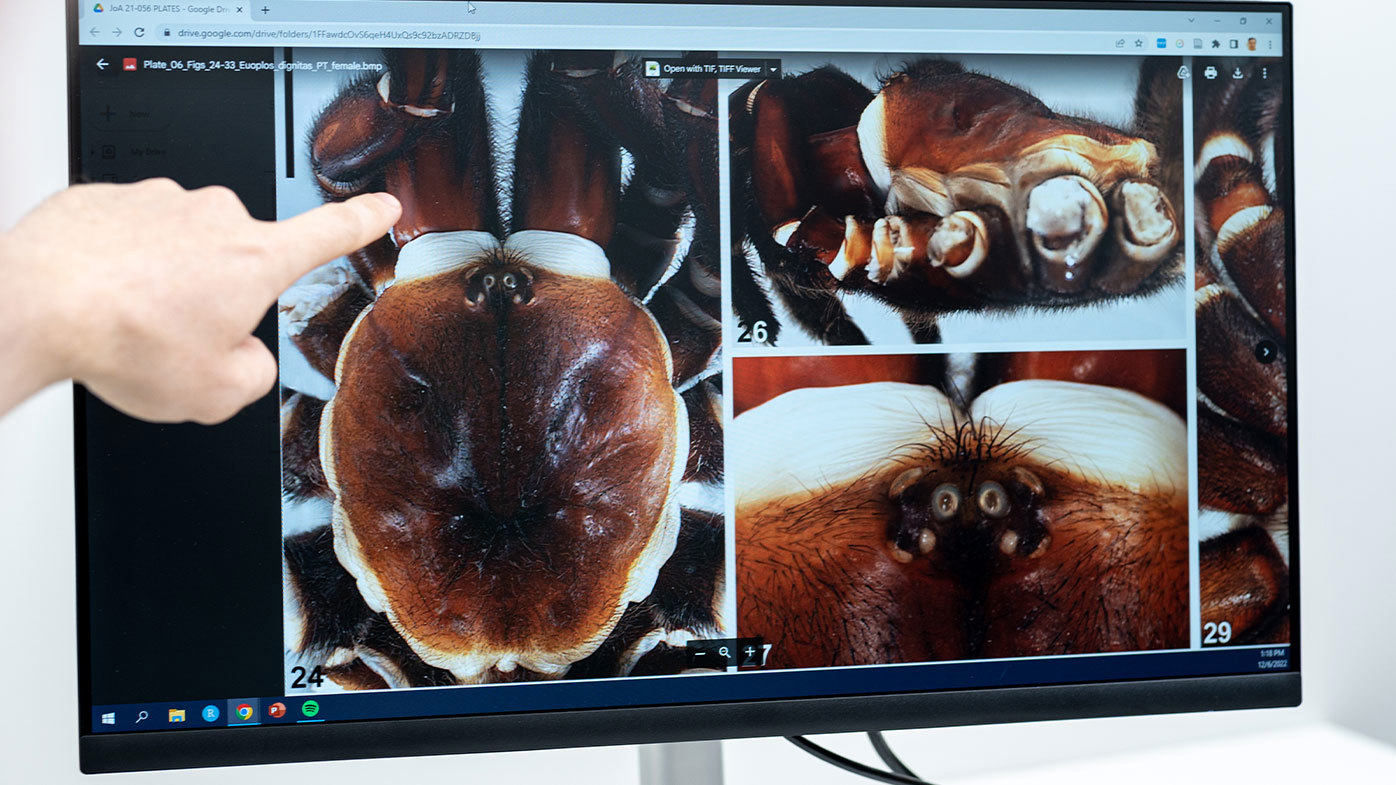Open the Windows Start menu

pyautogui.click(x=108, y=718)
